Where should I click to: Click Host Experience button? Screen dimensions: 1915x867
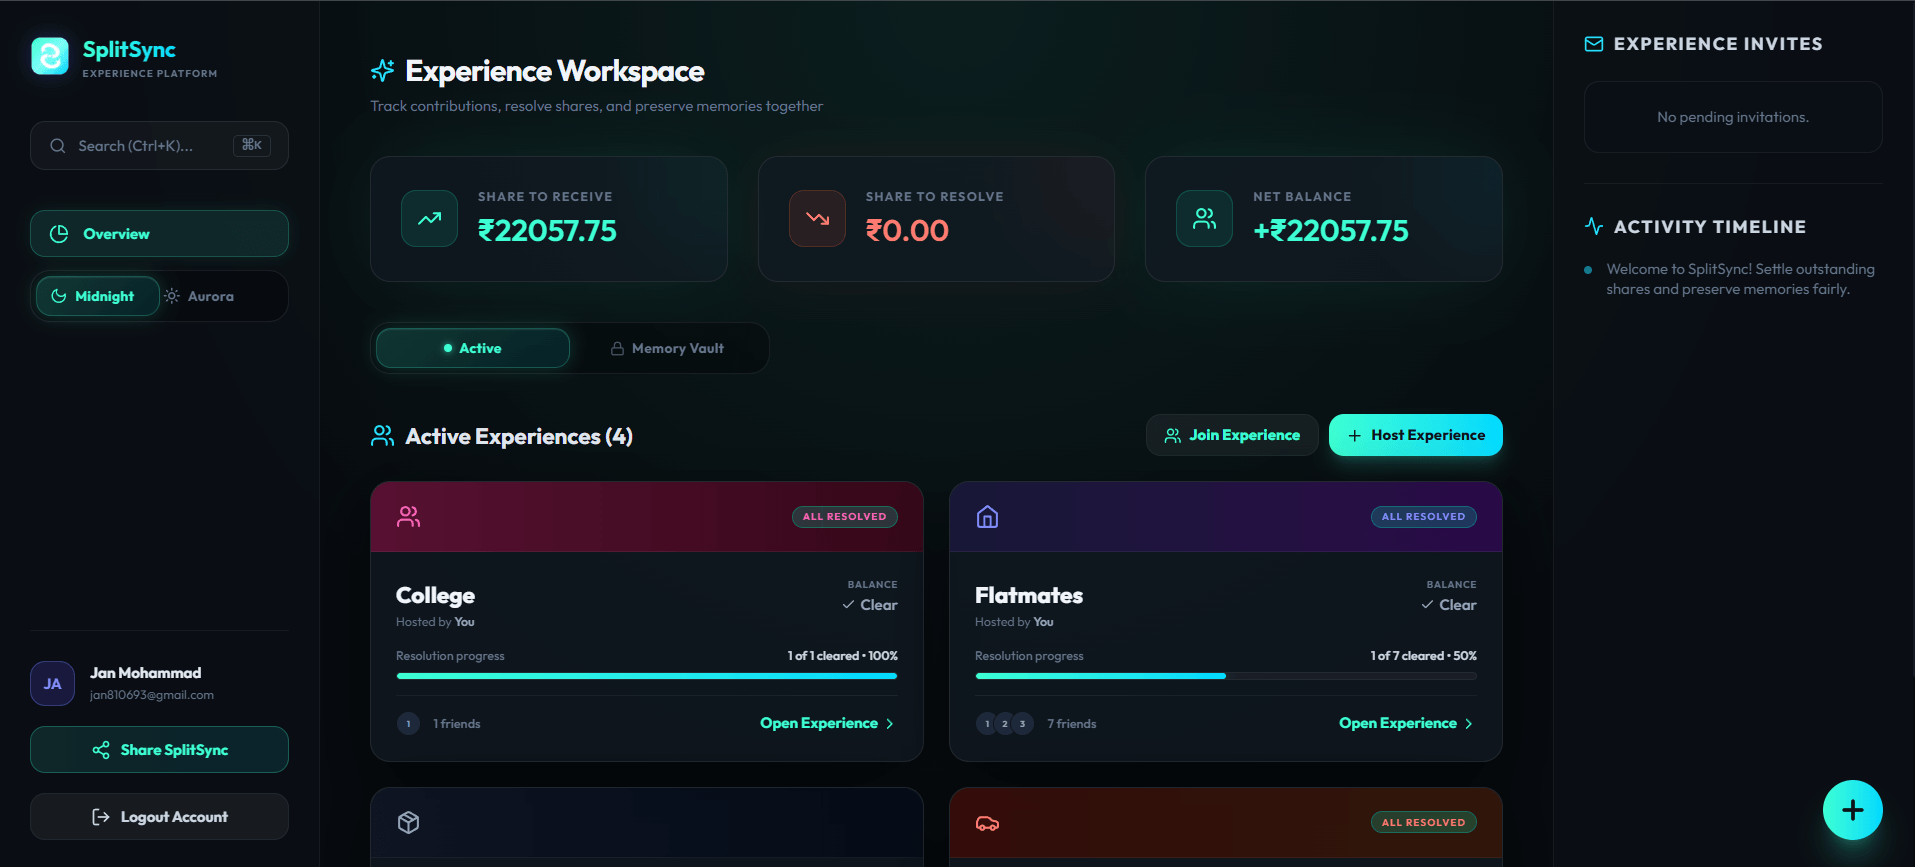1415,435
